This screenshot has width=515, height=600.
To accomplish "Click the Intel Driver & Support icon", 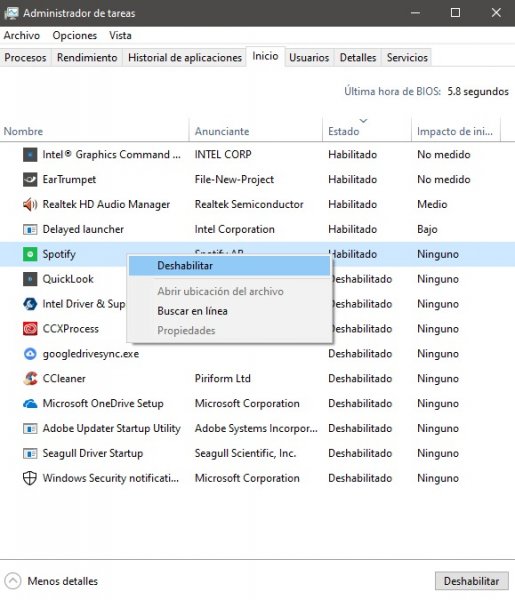I will (x=30, y=304).
